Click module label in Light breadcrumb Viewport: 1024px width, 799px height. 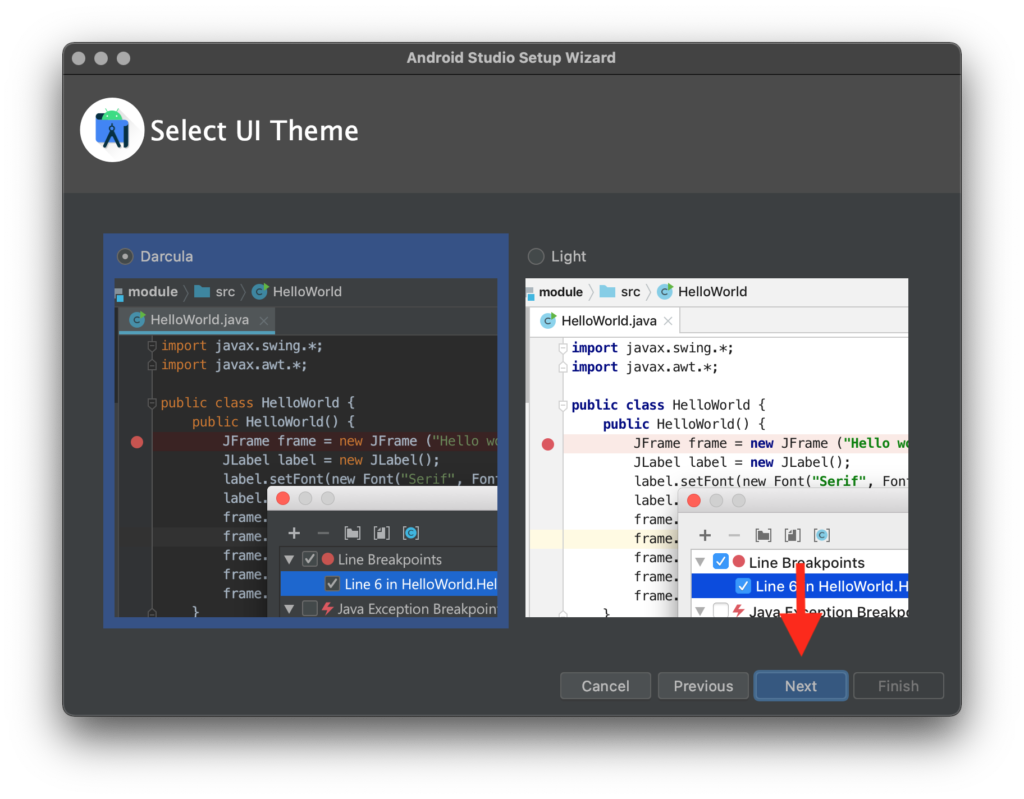560,291
